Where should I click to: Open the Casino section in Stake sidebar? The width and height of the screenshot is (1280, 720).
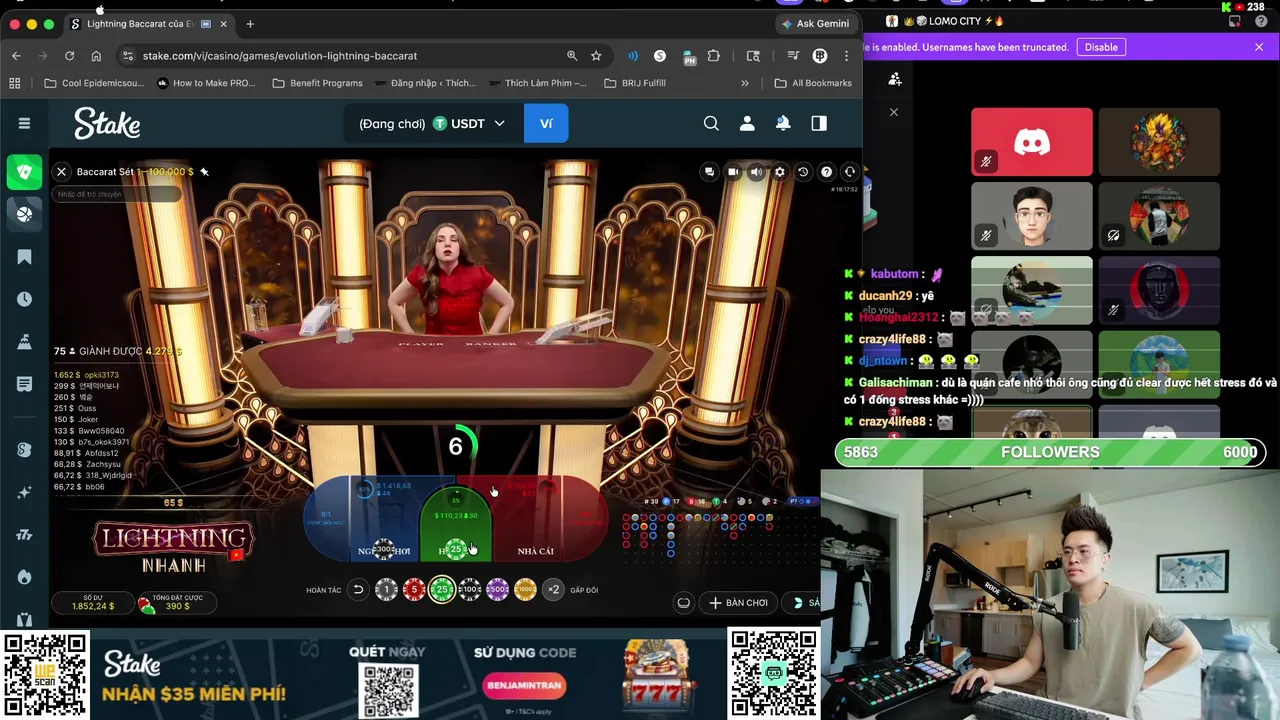(x=24, y=172)
